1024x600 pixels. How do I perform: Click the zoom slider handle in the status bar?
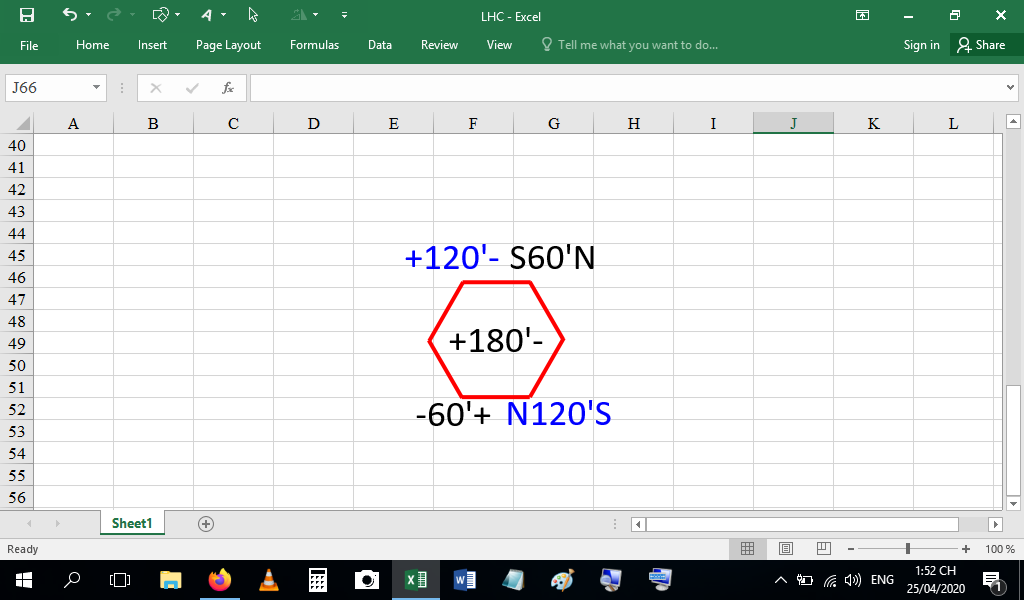(x=907, y=549)
